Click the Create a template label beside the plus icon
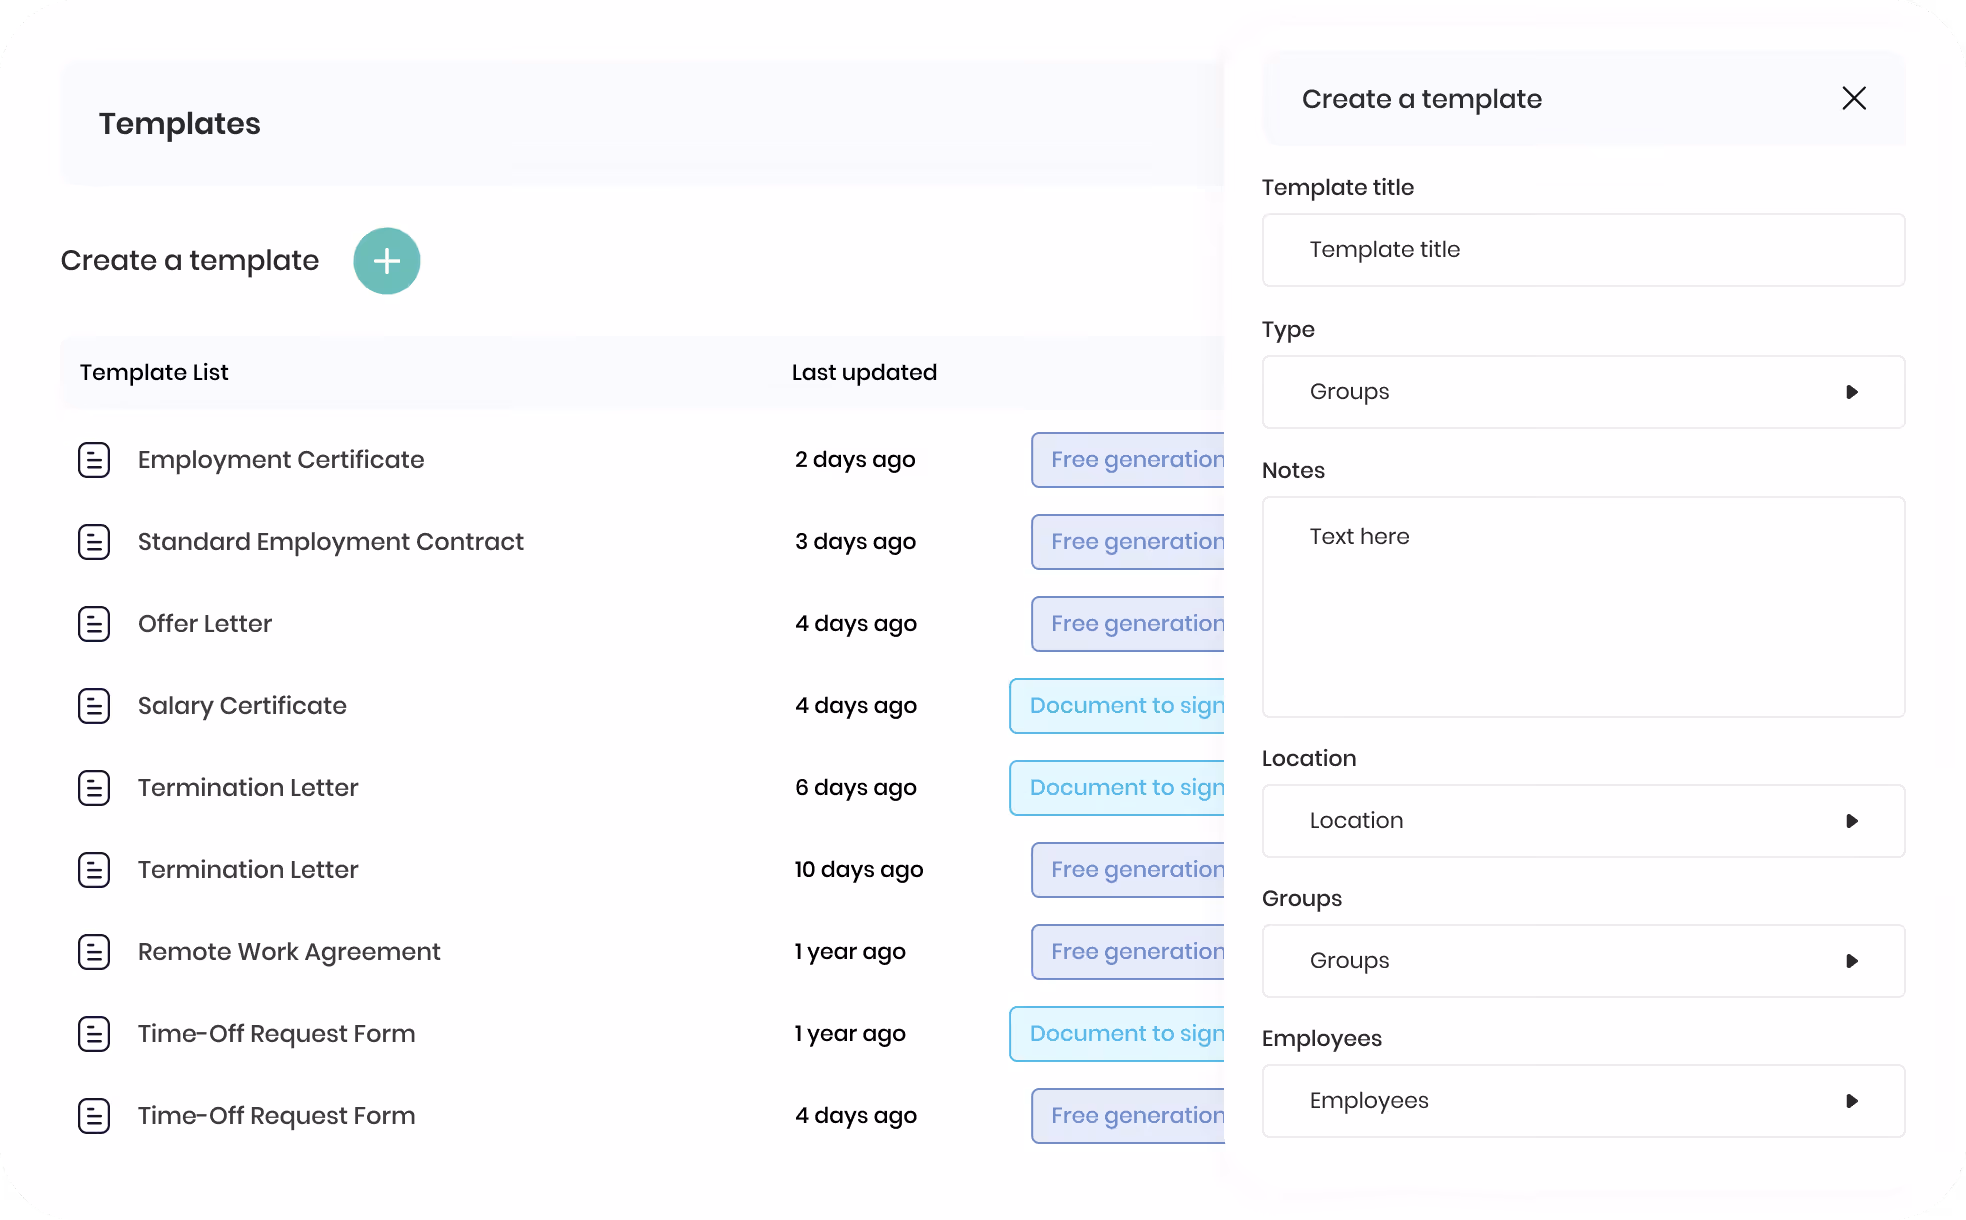 pyautogui.click(x=190, y=261)
